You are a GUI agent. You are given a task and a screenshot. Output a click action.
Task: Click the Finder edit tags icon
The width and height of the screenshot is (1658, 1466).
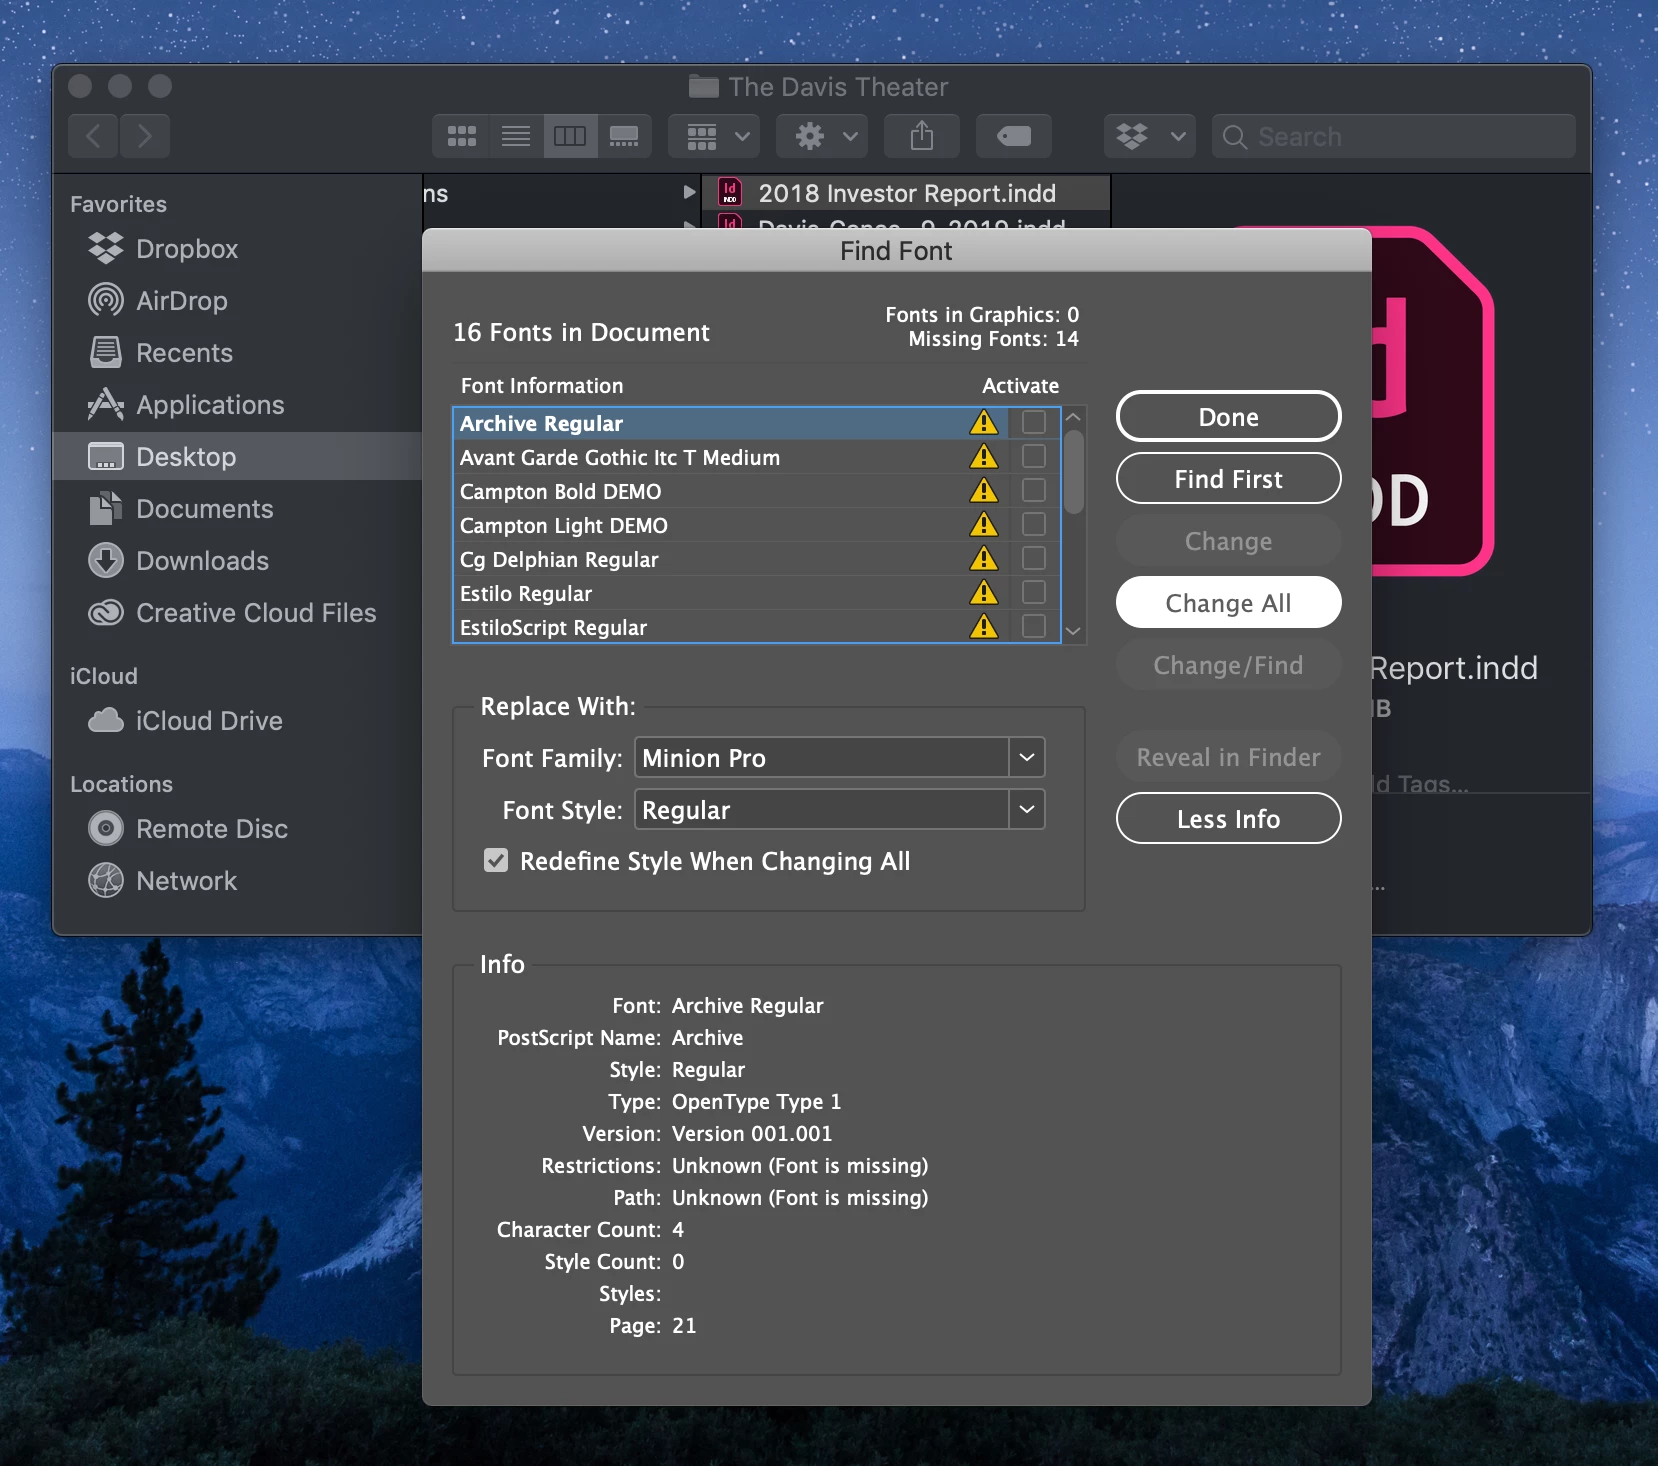click(x=1014, y=136)
